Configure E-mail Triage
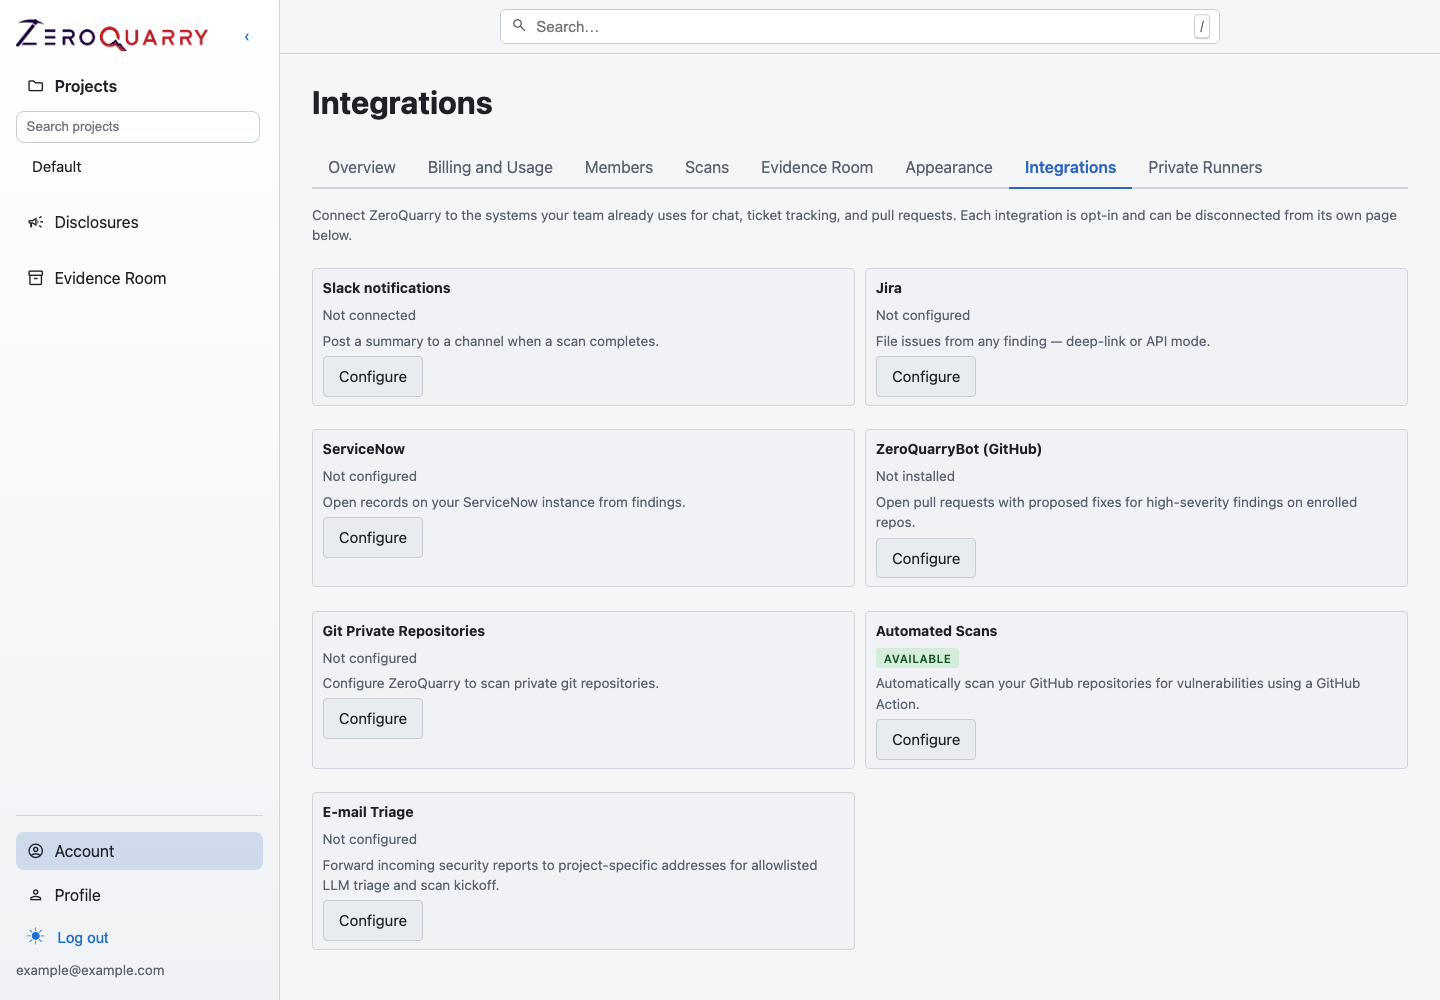This screenshot has height=1000, width=1440. (373, 921)
